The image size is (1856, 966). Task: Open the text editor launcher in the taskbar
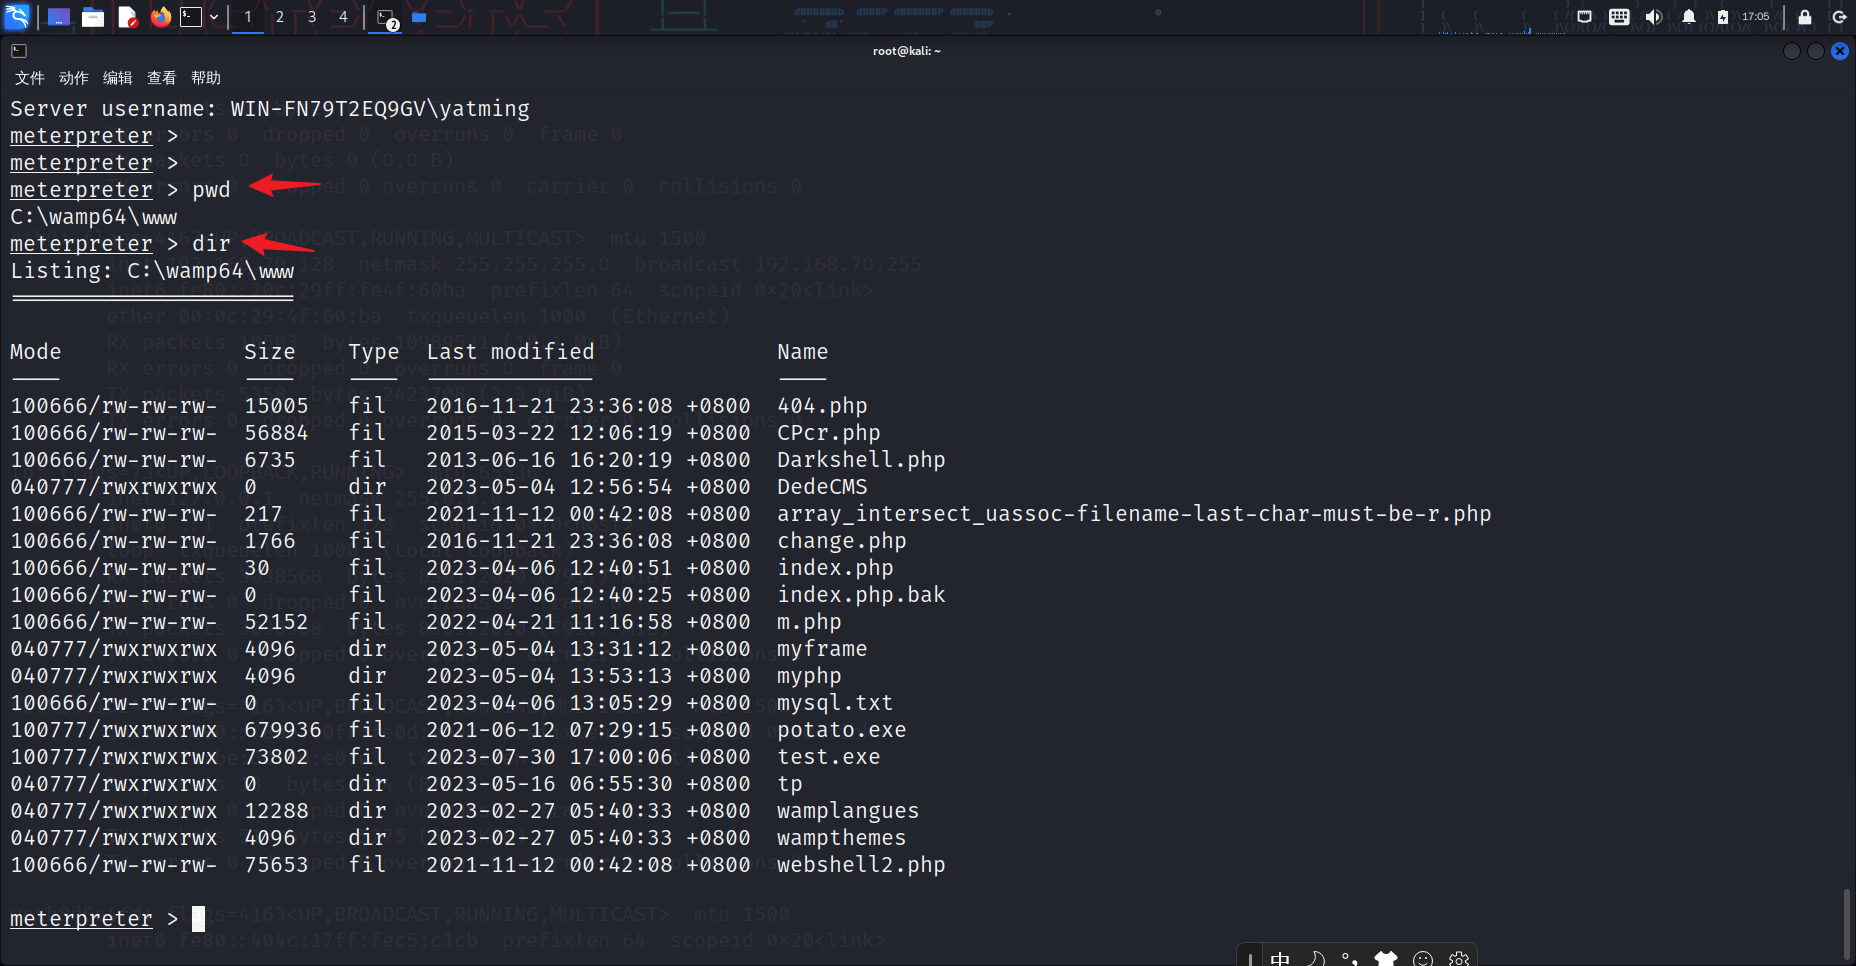tap(127, 16)
